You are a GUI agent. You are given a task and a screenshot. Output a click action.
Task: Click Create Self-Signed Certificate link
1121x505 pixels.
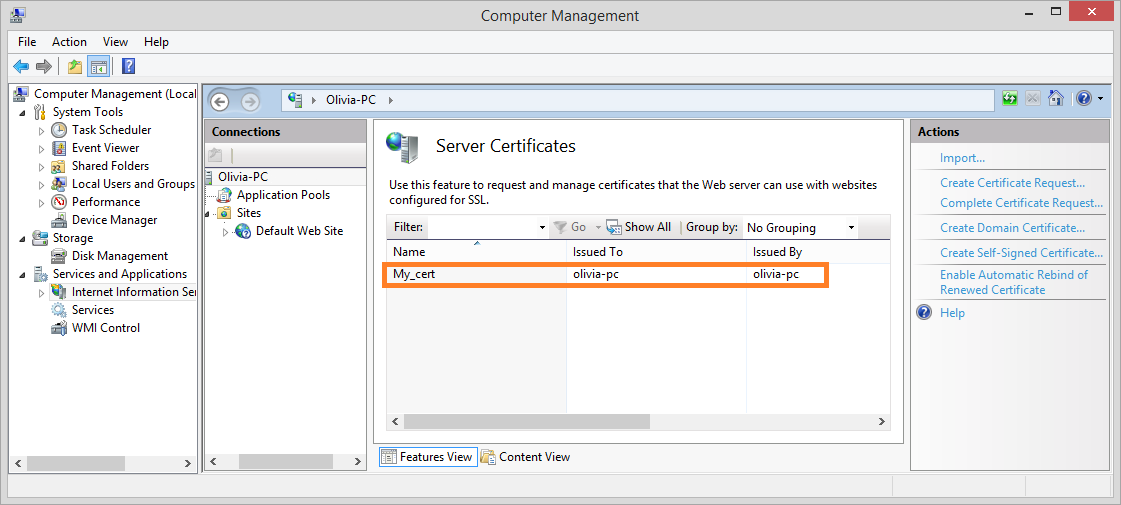pos(1021,253)
